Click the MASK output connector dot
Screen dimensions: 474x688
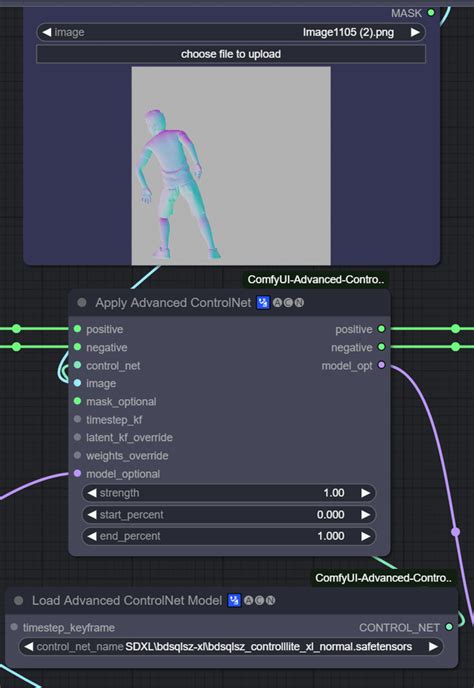tap(431, 13)
